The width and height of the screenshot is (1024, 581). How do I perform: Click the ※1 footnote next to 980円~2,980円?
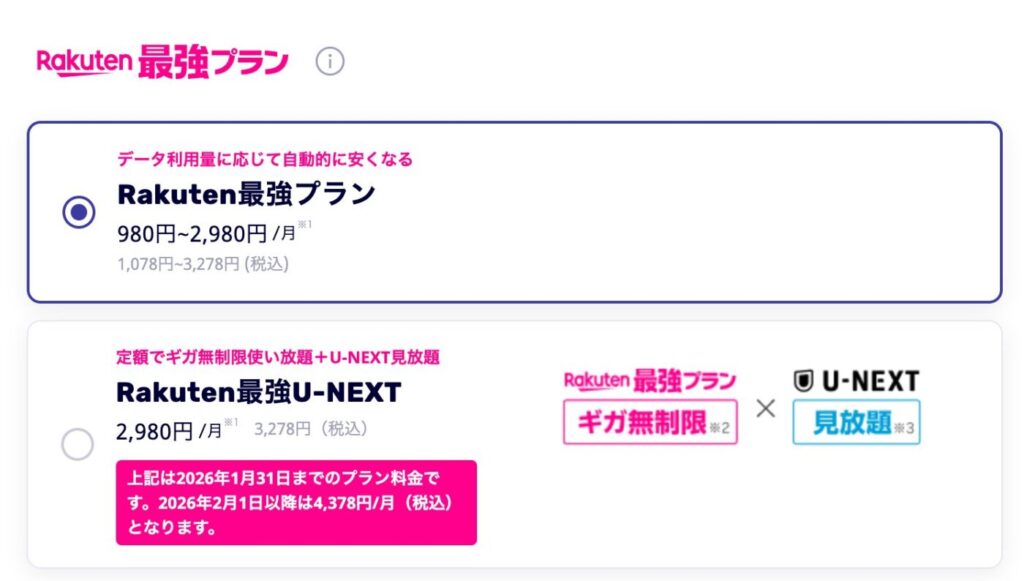pyautogui.click(x=304, y=225)
